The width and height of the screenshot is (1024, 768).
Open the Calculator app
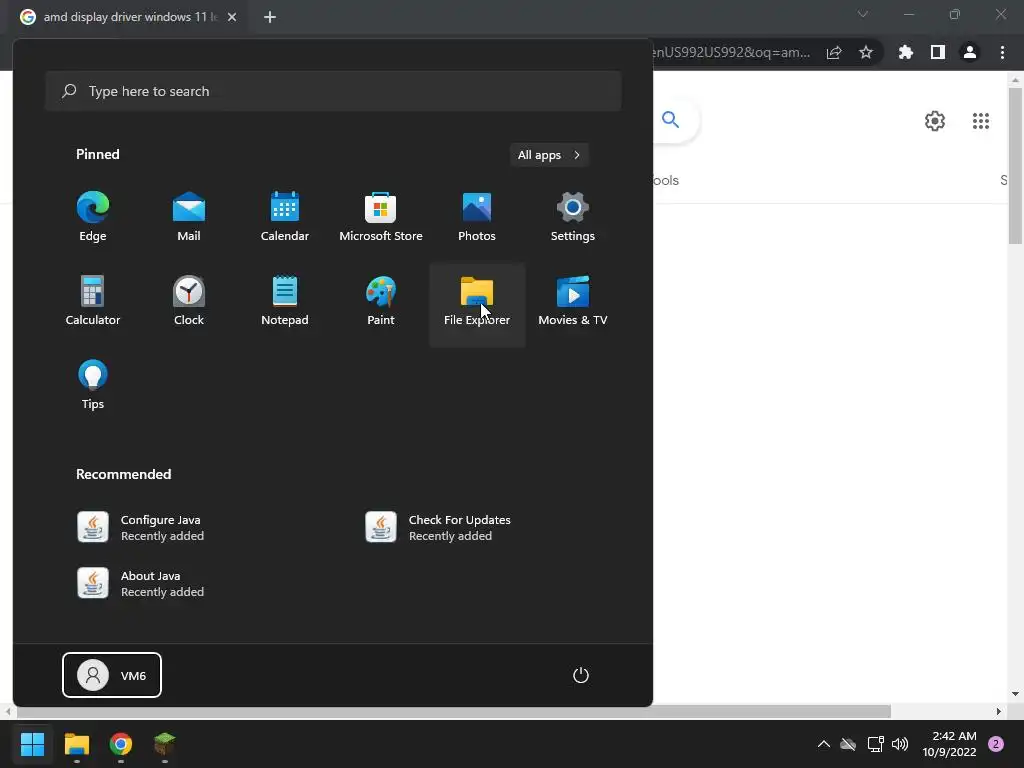(93, 302)
